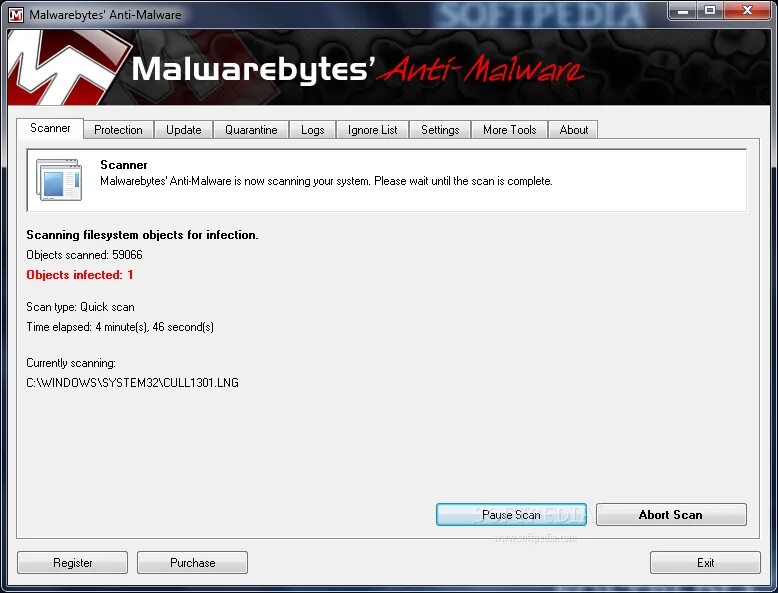The width and height of the screenshot is (778, 593).
Task: Show the About tab
Action: click(x=574, y=130)
